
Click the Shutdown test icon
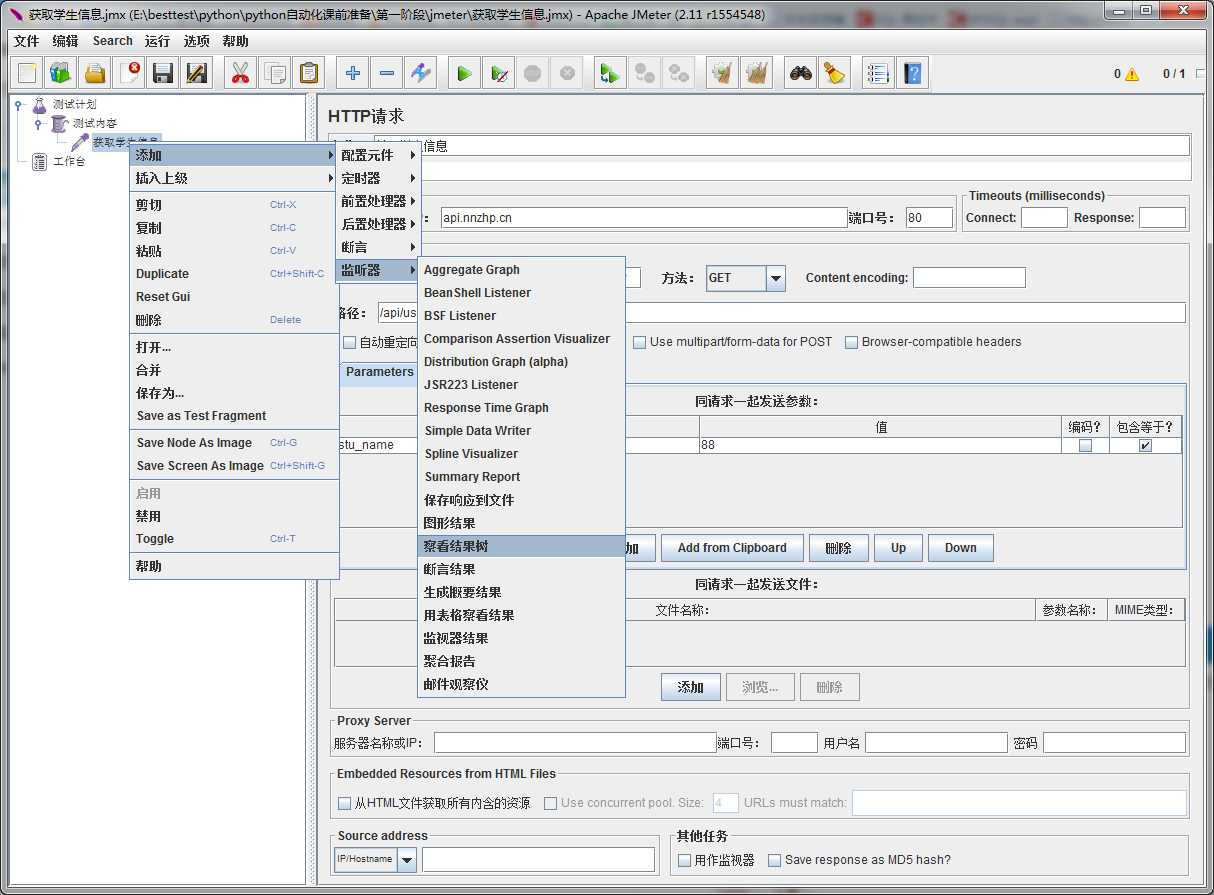(x=566, y=73)
